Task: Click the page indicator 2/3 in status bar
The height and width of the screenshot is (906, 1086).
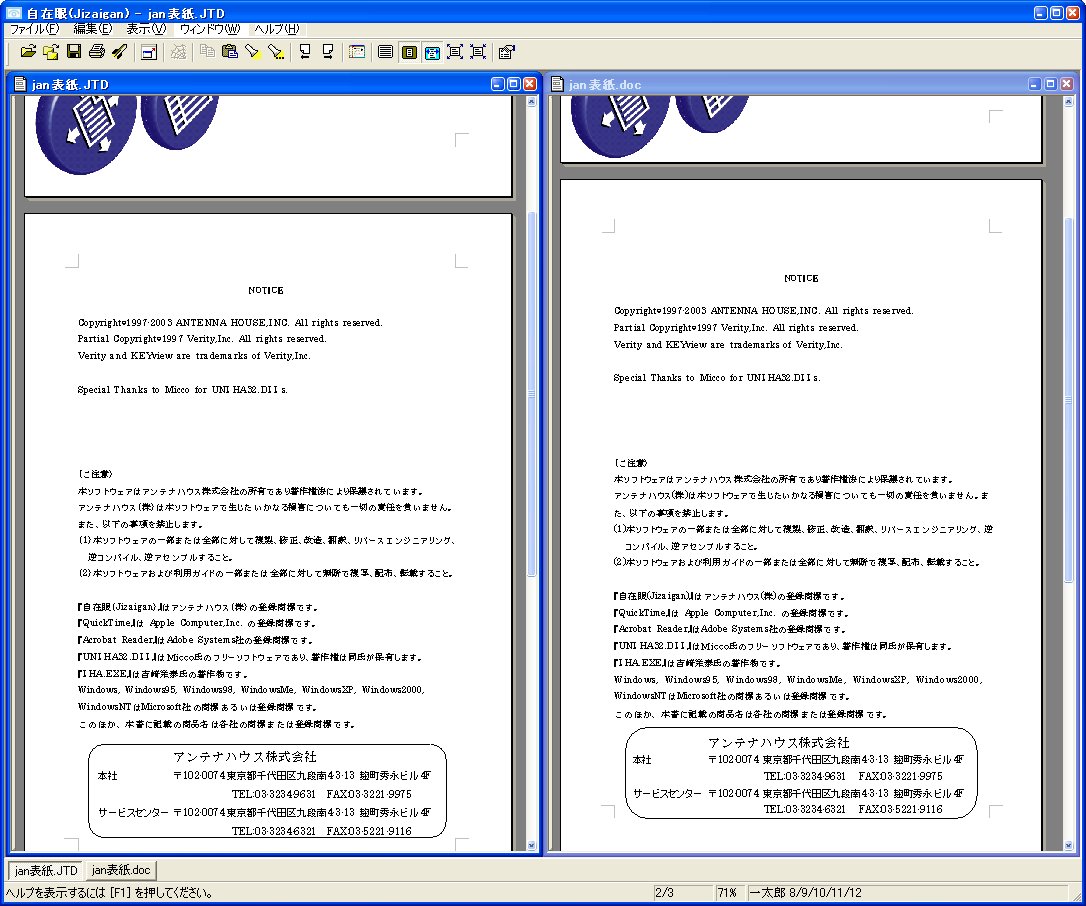Action: 665,892
